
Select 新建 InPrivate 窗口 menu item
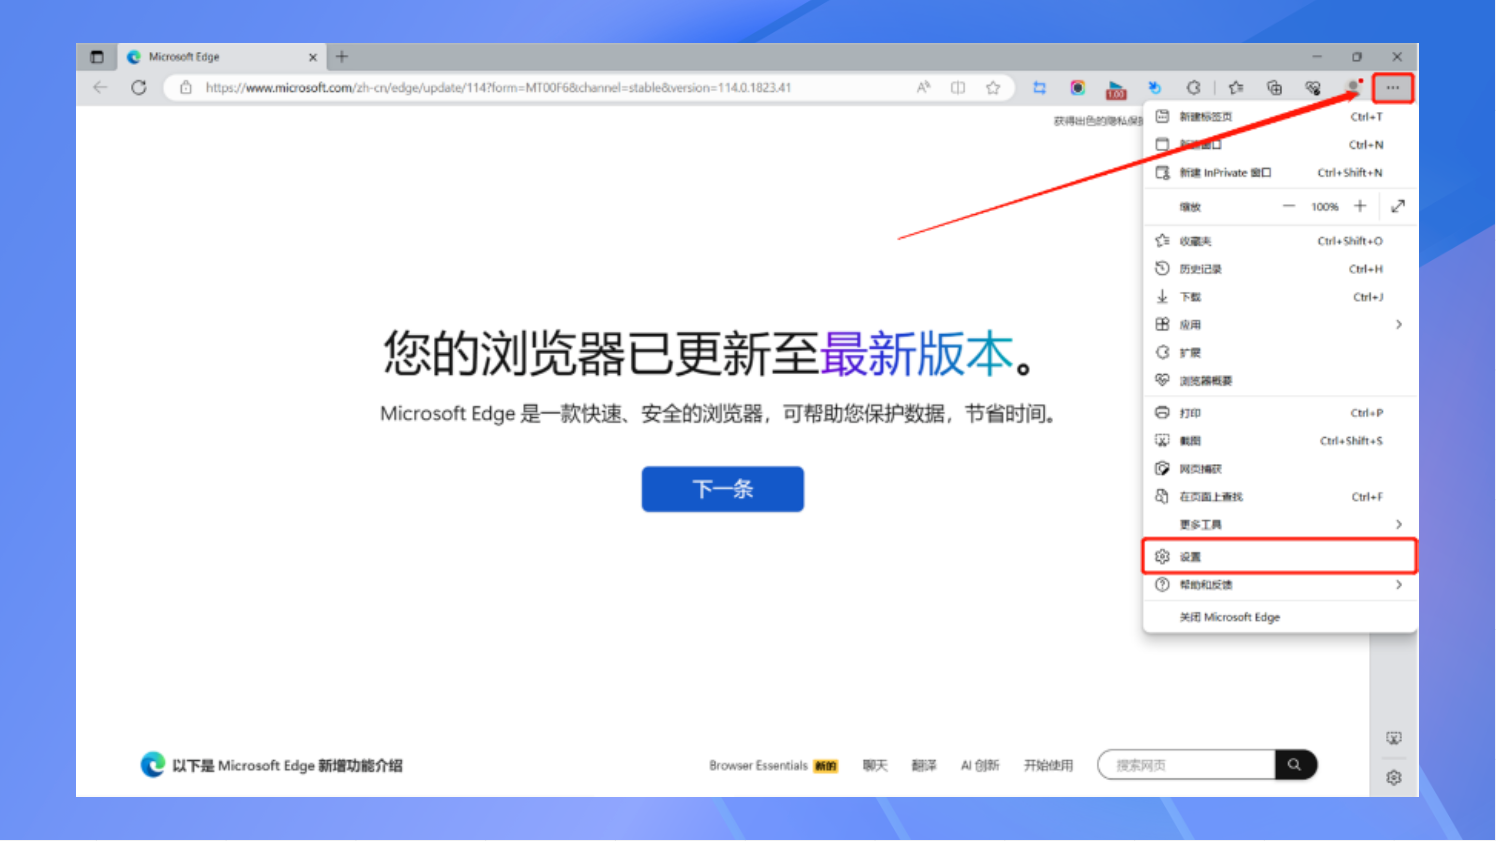click(1280, 173)
